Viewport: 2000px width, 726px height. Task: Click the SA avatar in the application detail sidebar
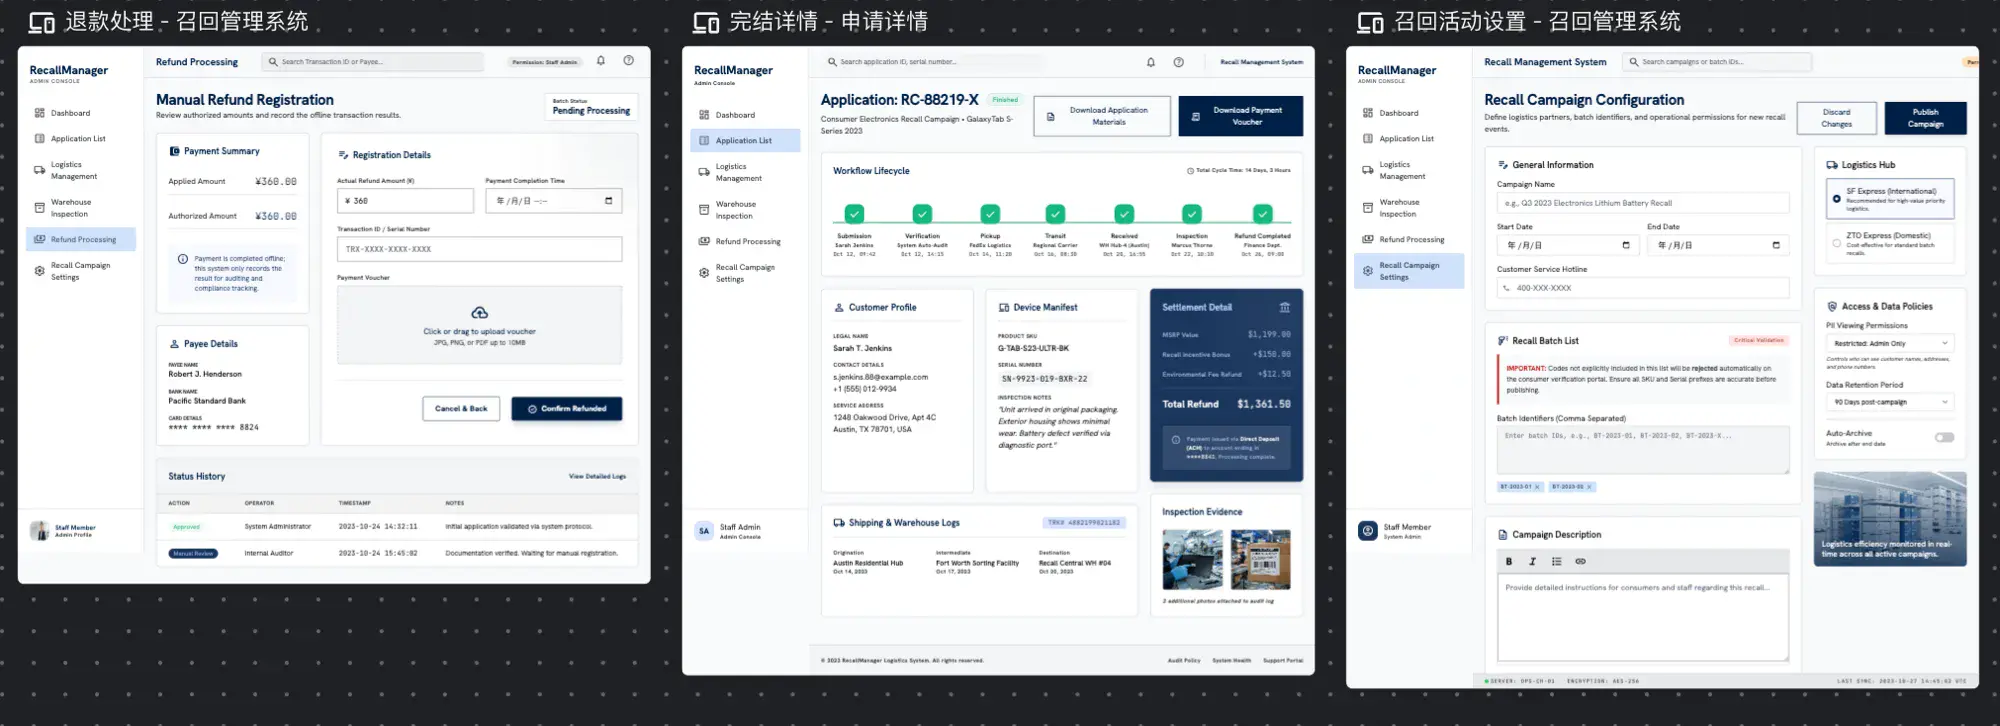tap(704, 531)
